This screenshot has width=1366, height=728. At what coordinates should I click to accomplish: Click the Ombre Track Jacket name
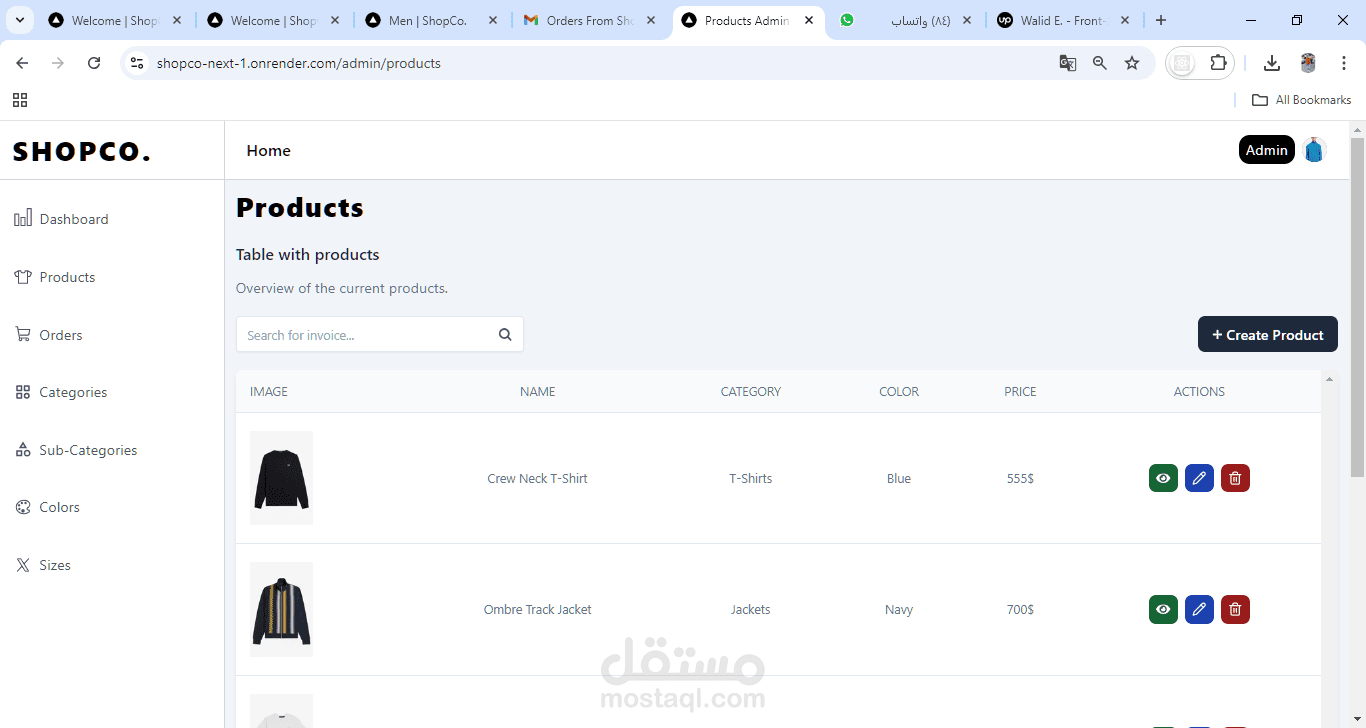537,609
